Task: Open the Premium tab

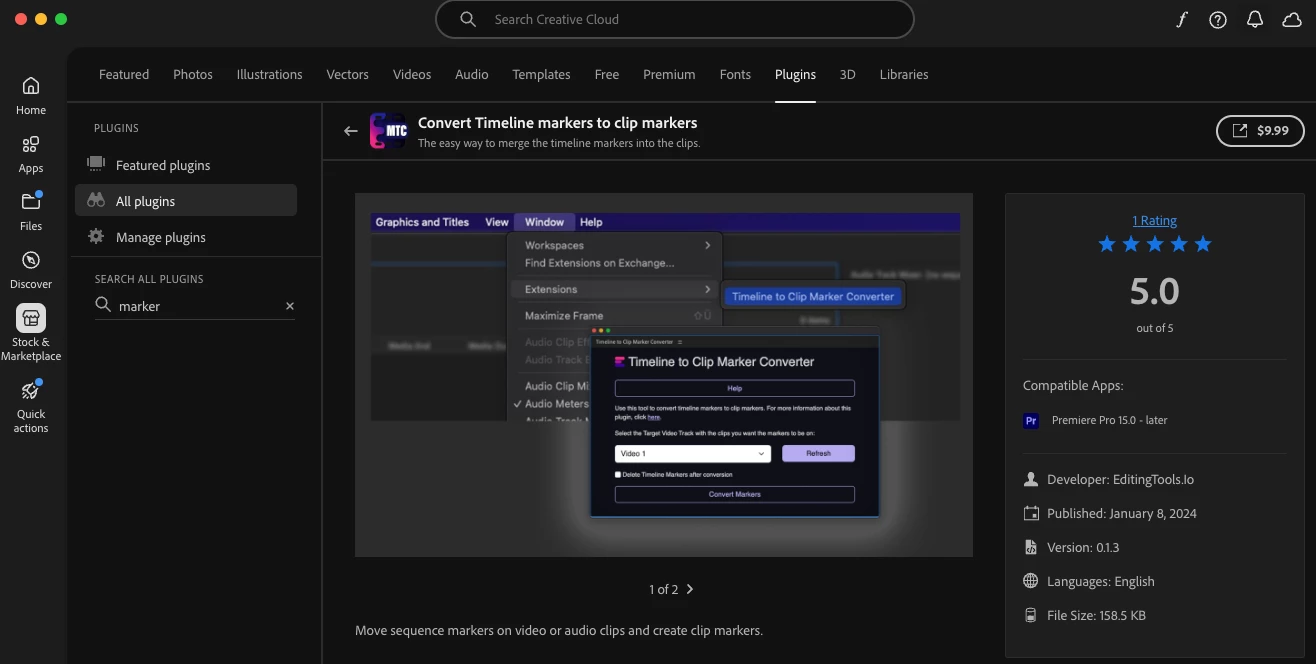Action: [x=669, y=74]
